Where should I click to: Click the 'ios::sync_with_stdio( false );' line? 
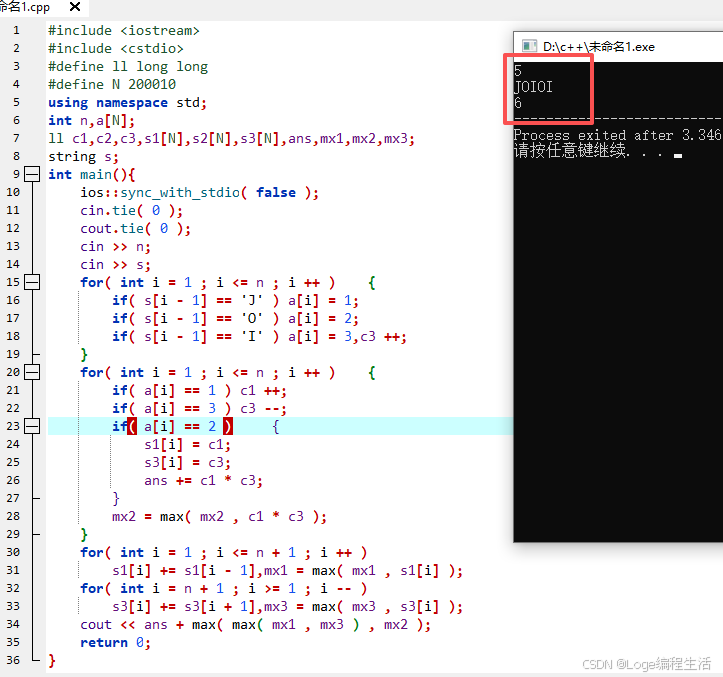point(200,192)
